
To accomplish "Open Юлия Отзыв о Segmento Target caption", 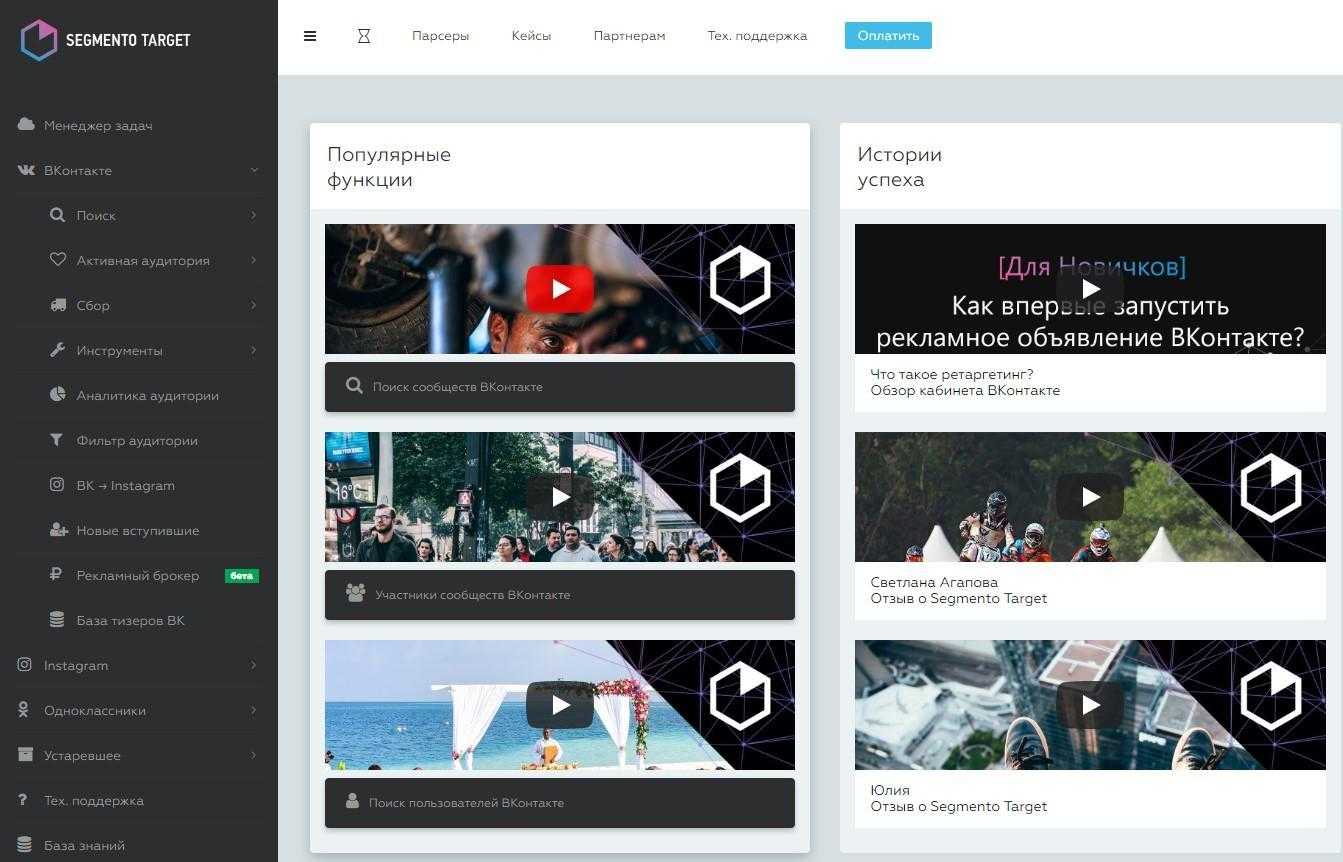I will (958, 798).
